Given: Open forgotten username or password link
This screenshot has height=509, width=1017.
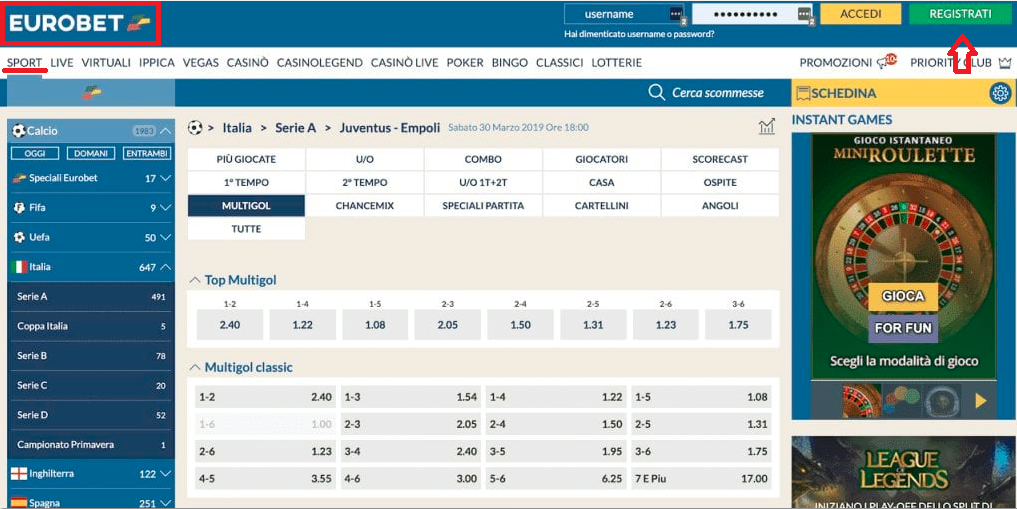Looking at the screenshot, I should [640, 34].
